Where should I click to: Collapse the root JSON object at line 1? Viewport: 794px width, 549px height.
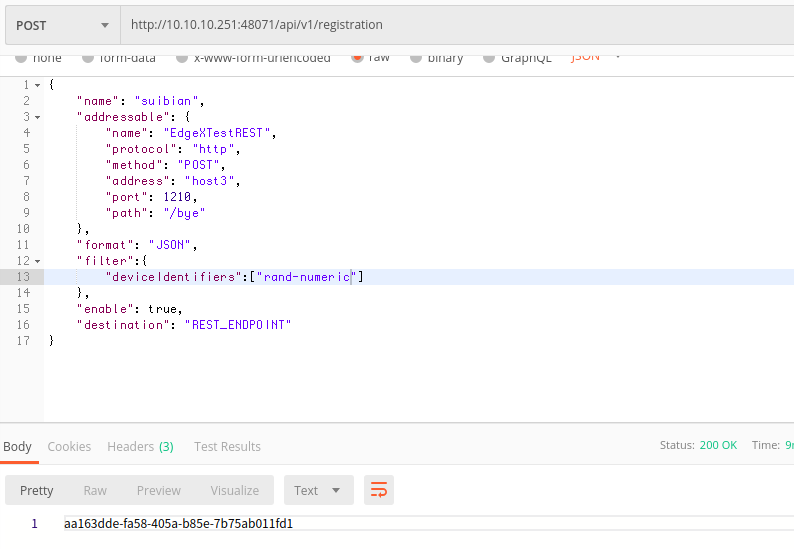click(x=37, y=85)
